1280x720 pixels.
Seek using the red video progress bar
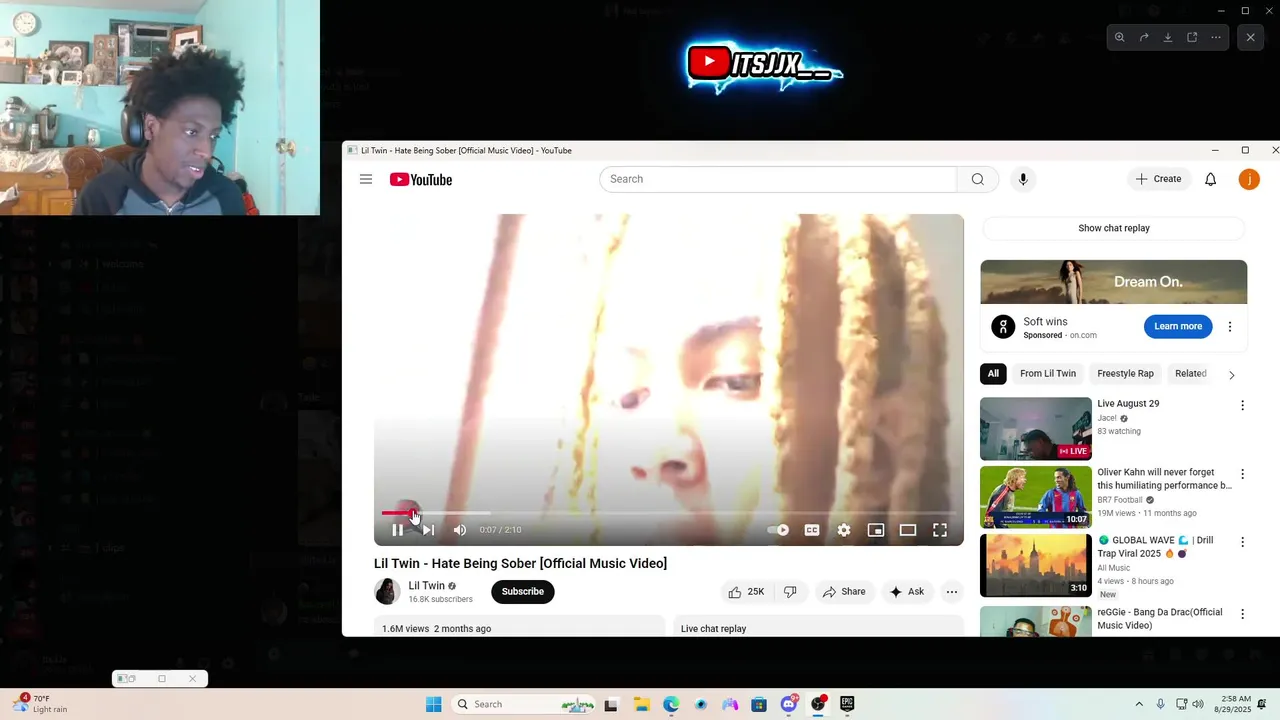[668, 513]
